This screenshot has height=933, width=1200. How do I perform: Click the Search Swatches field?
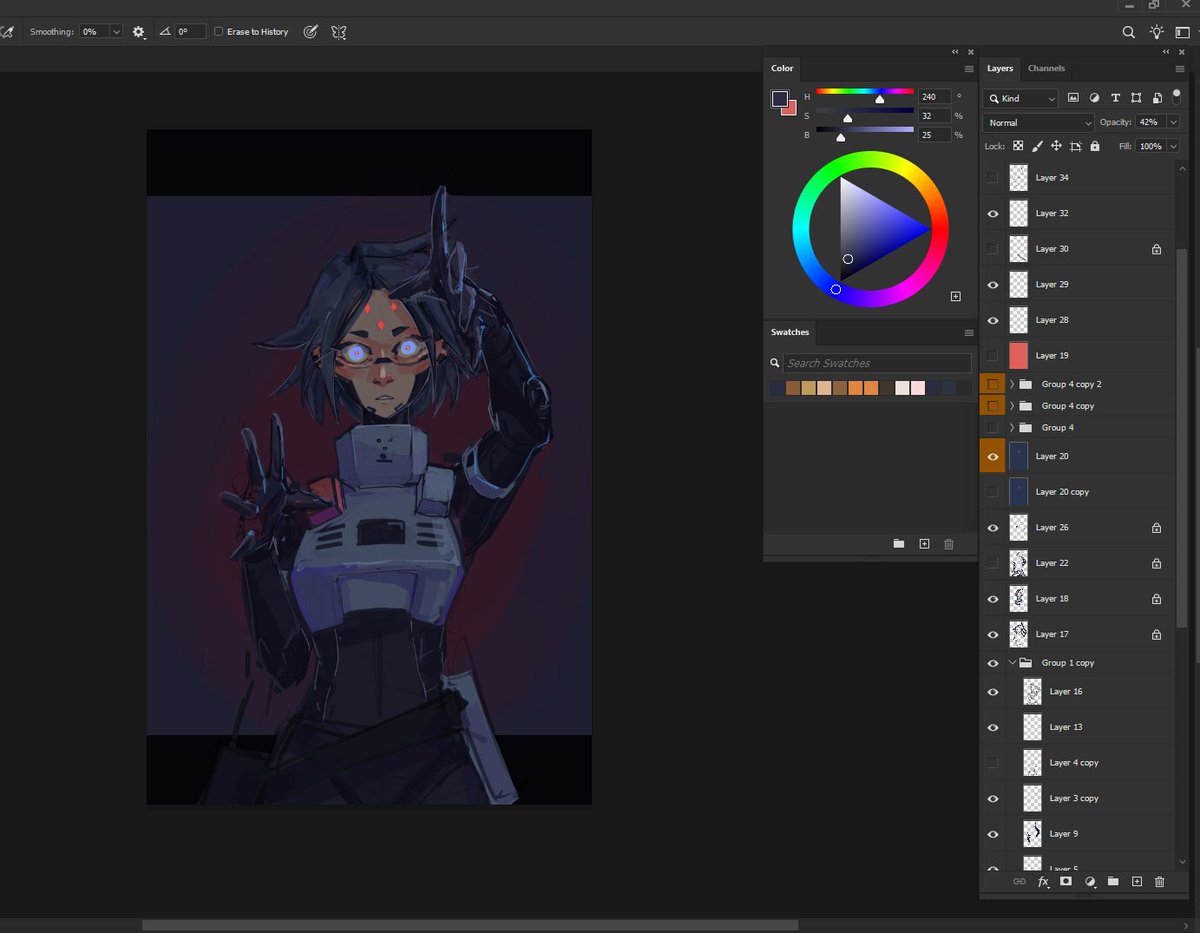(x=876, y=363)
